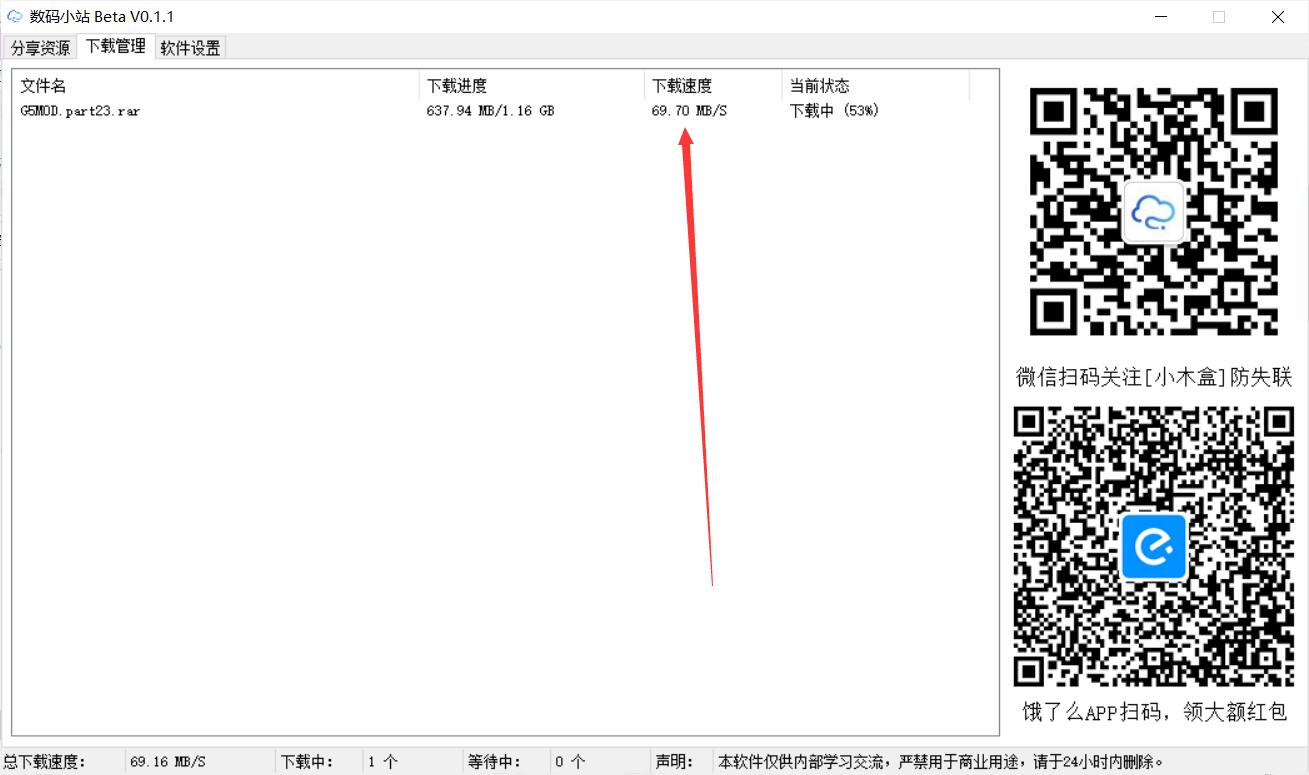Switch to the 分享资源 tab
This screenshot has height=775, width=1309.
[x=39, y=46]
